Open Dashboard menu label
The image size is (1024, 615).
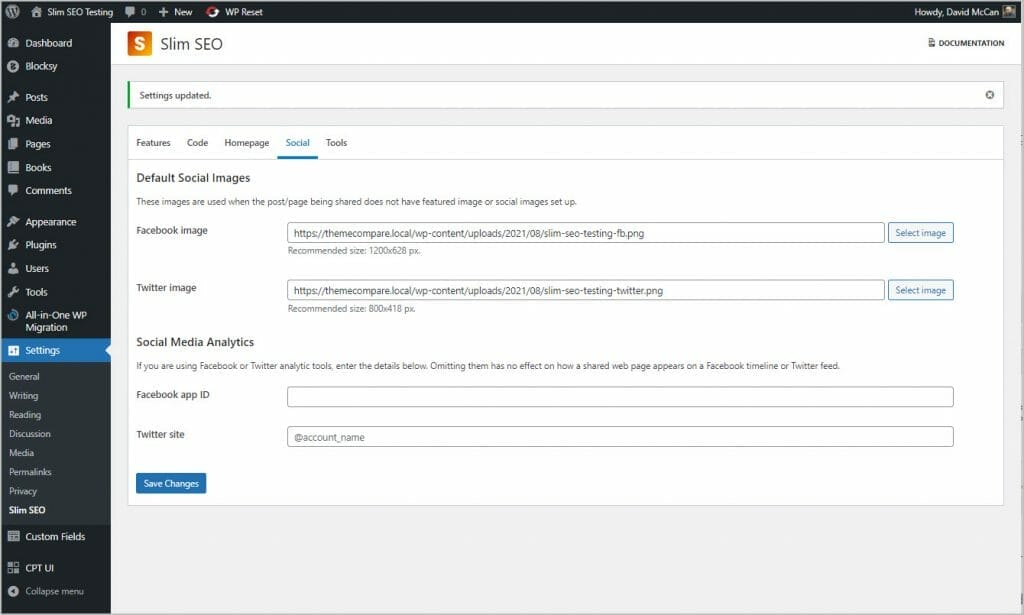coord(49,43)
